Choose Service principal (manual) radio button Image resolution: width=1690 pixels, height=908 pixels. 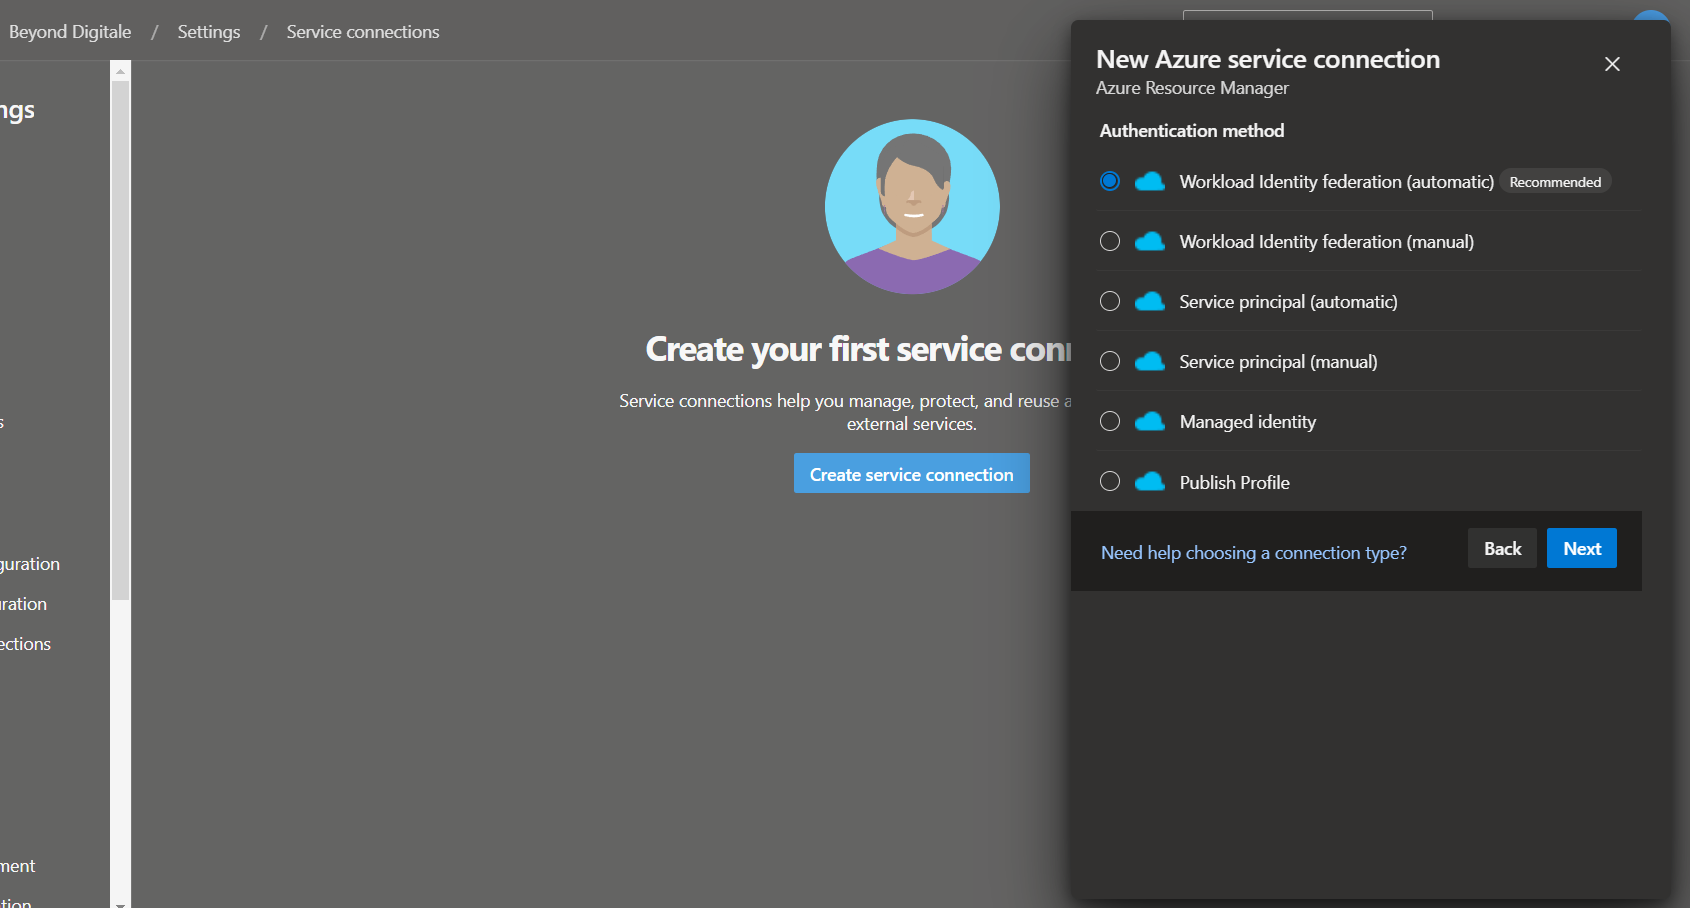tap(1109, 361)
